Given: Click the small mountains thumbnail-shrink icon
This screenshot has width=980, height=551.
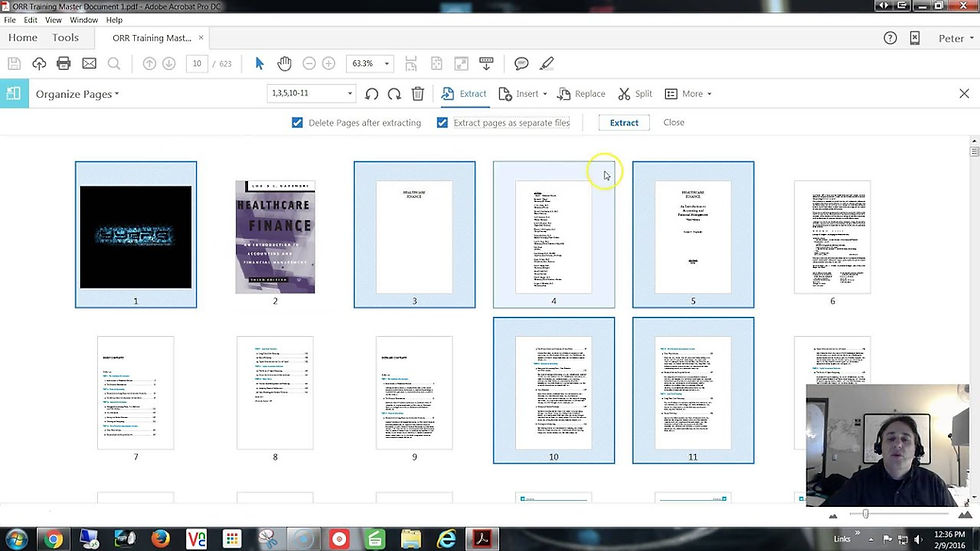Looking at the screenshot, I should [833, 515].
